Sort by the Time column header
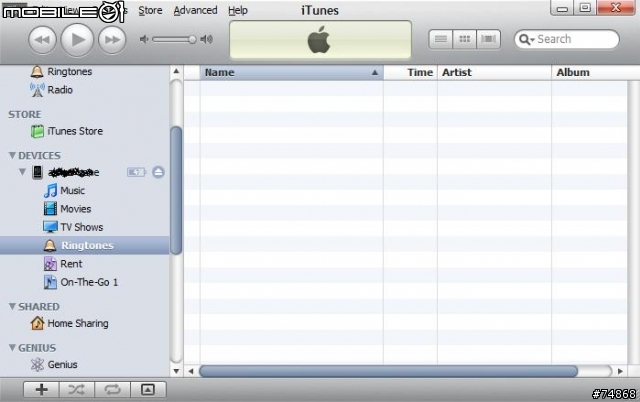640x402 pixels. (410, 73)
